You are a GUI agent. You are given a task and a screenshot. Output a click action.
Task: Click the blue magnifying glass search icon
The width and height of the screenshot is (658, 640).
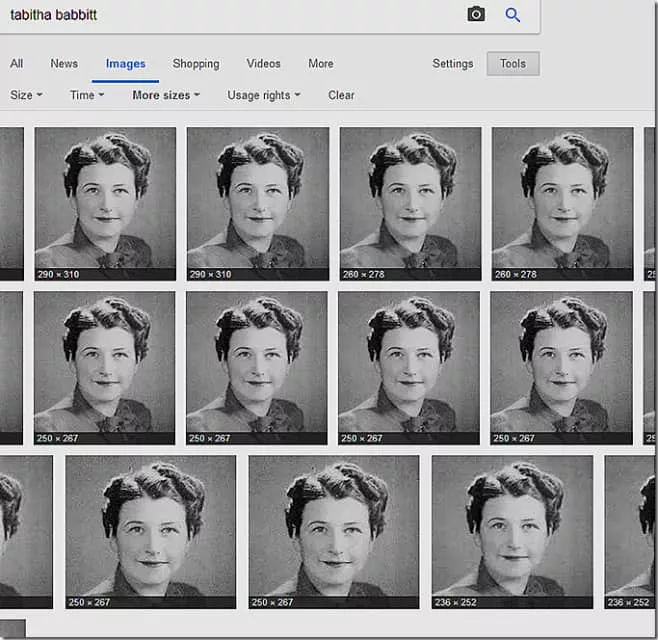(x=513, y=14)
